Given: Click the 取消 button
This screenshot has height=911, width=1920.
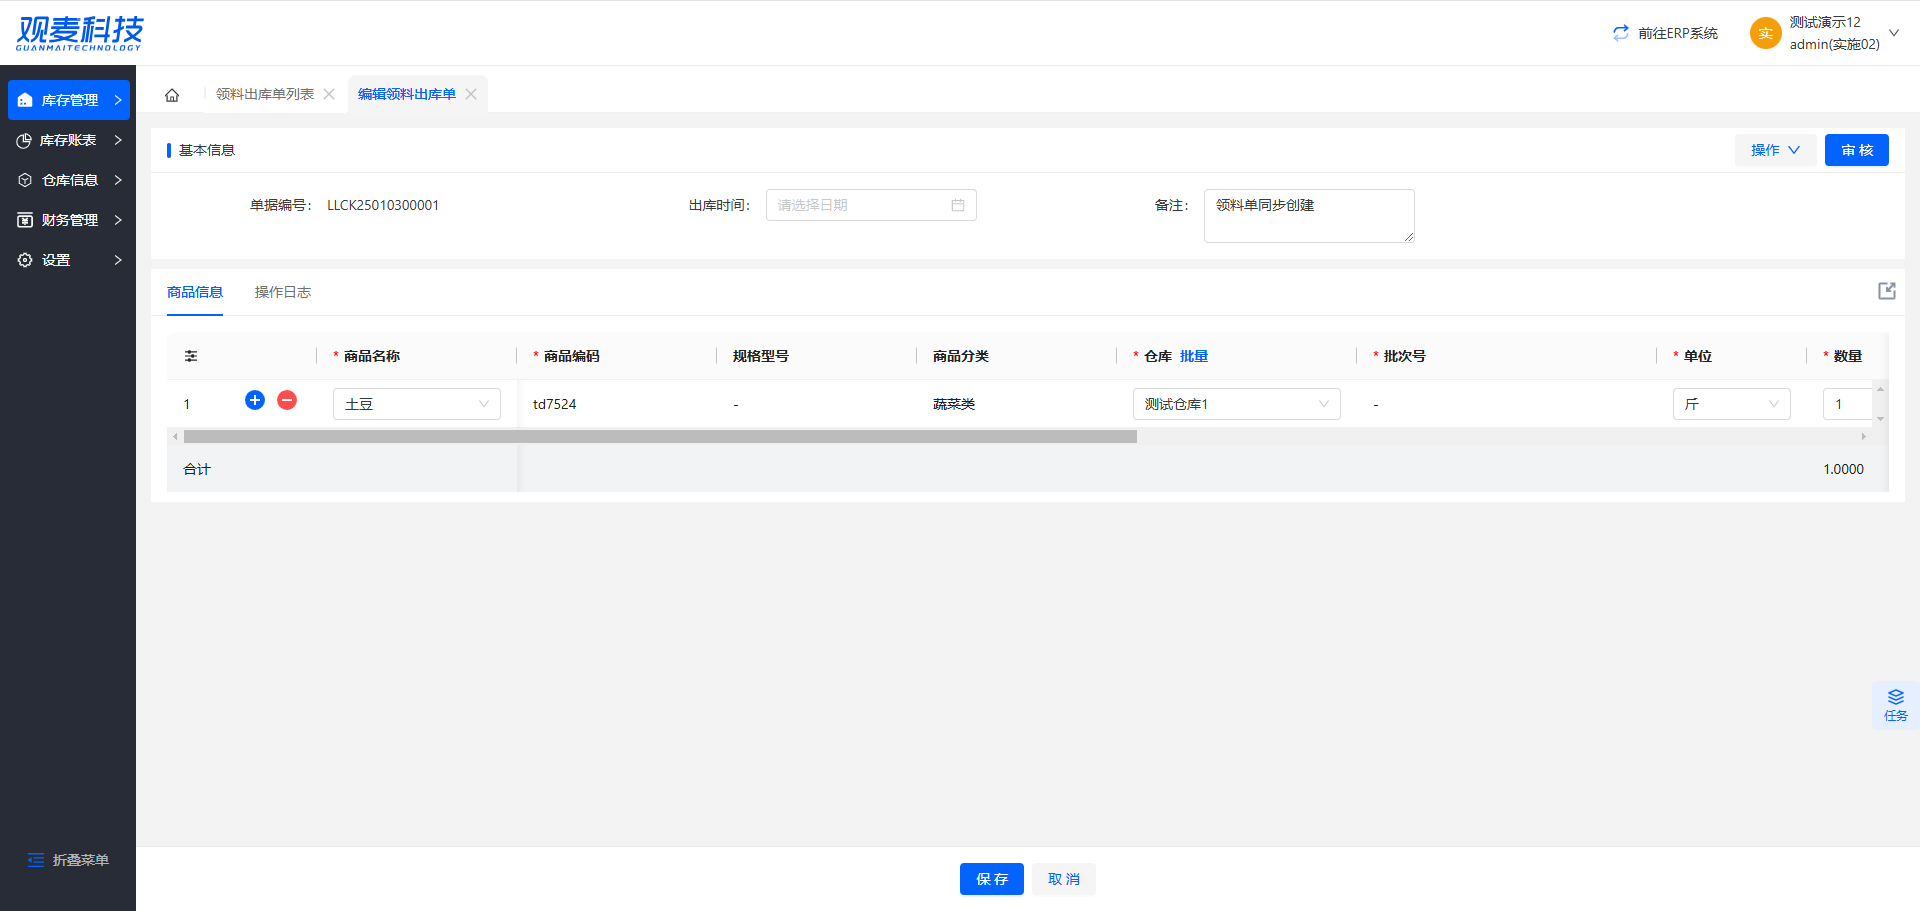Looking at the screenshot, I should (x=1064, y=879).
